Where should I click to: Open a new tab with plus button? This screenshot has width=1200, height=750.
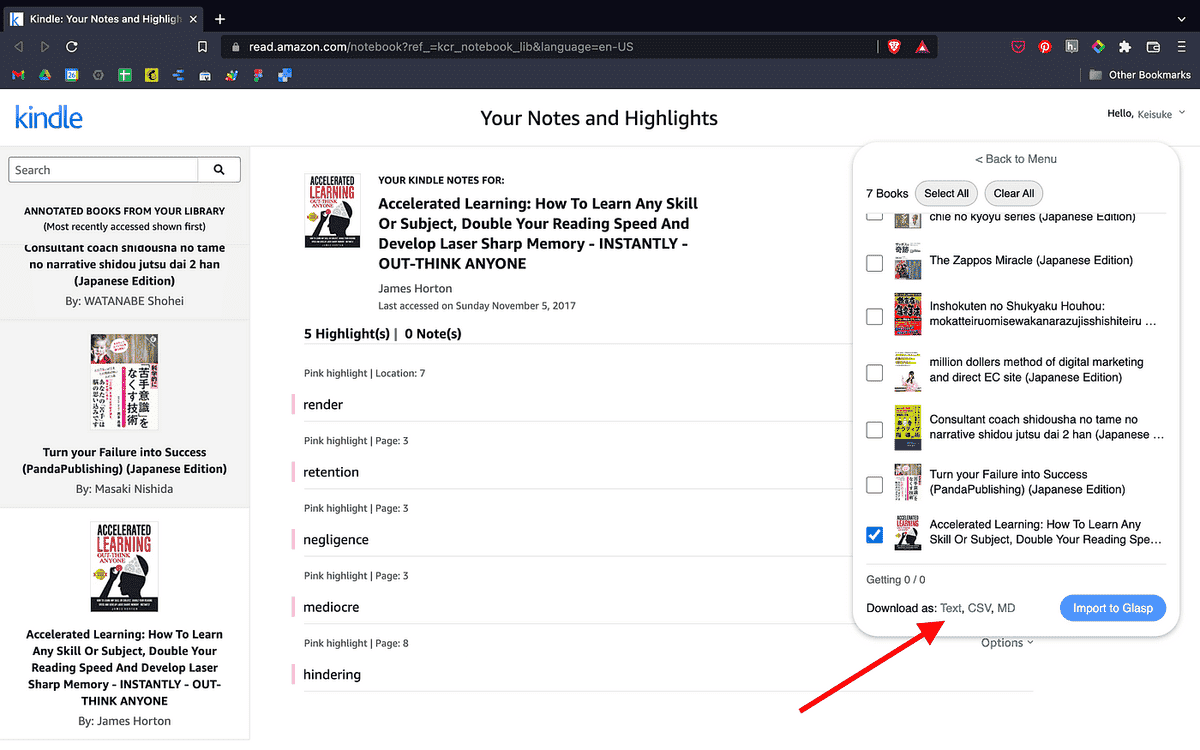tap(220, 19)
